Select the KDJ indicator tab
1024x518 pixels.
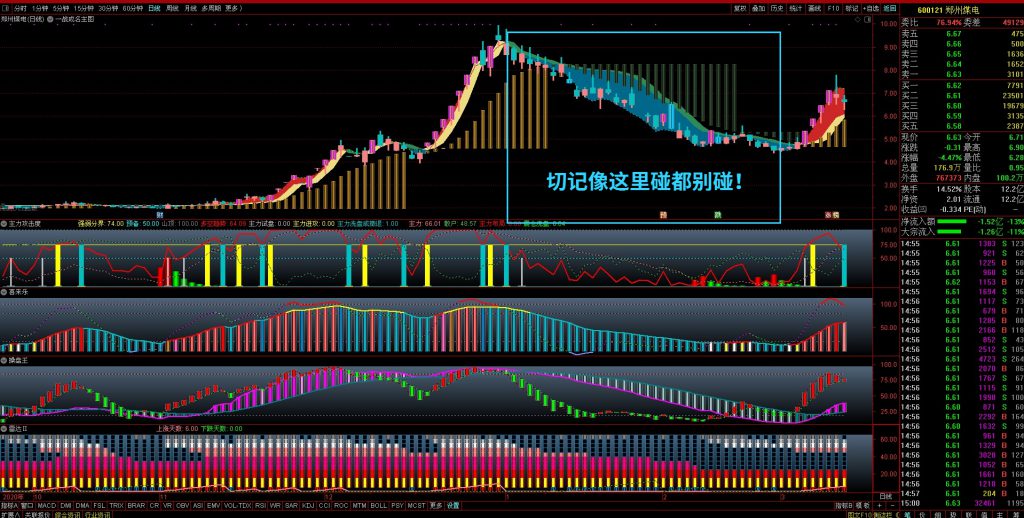pos(308,505)
